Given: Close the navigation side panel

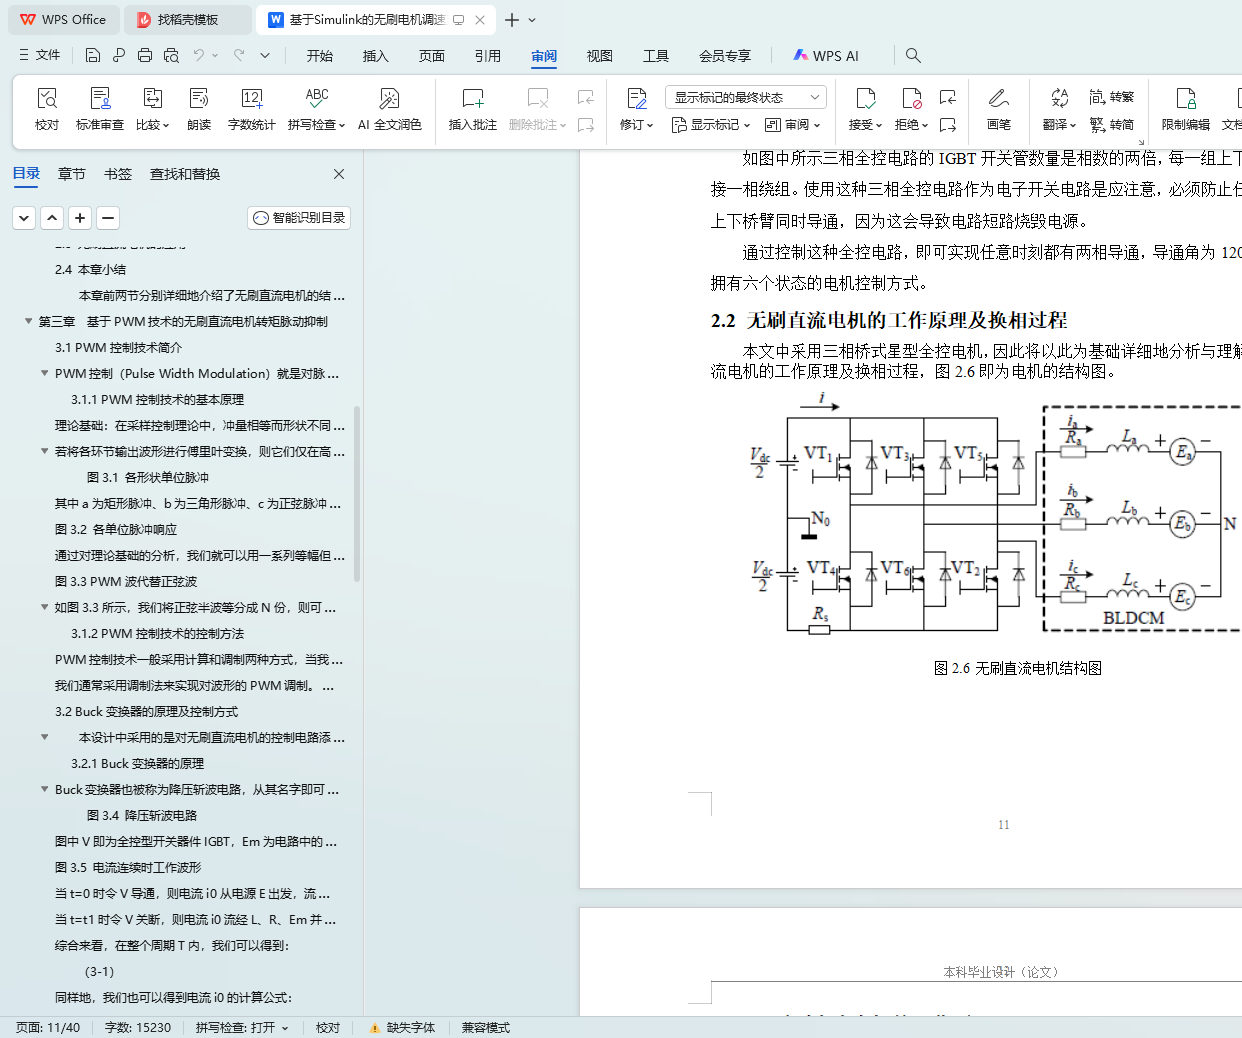Looking at the screenshot, I should (339, 174).
